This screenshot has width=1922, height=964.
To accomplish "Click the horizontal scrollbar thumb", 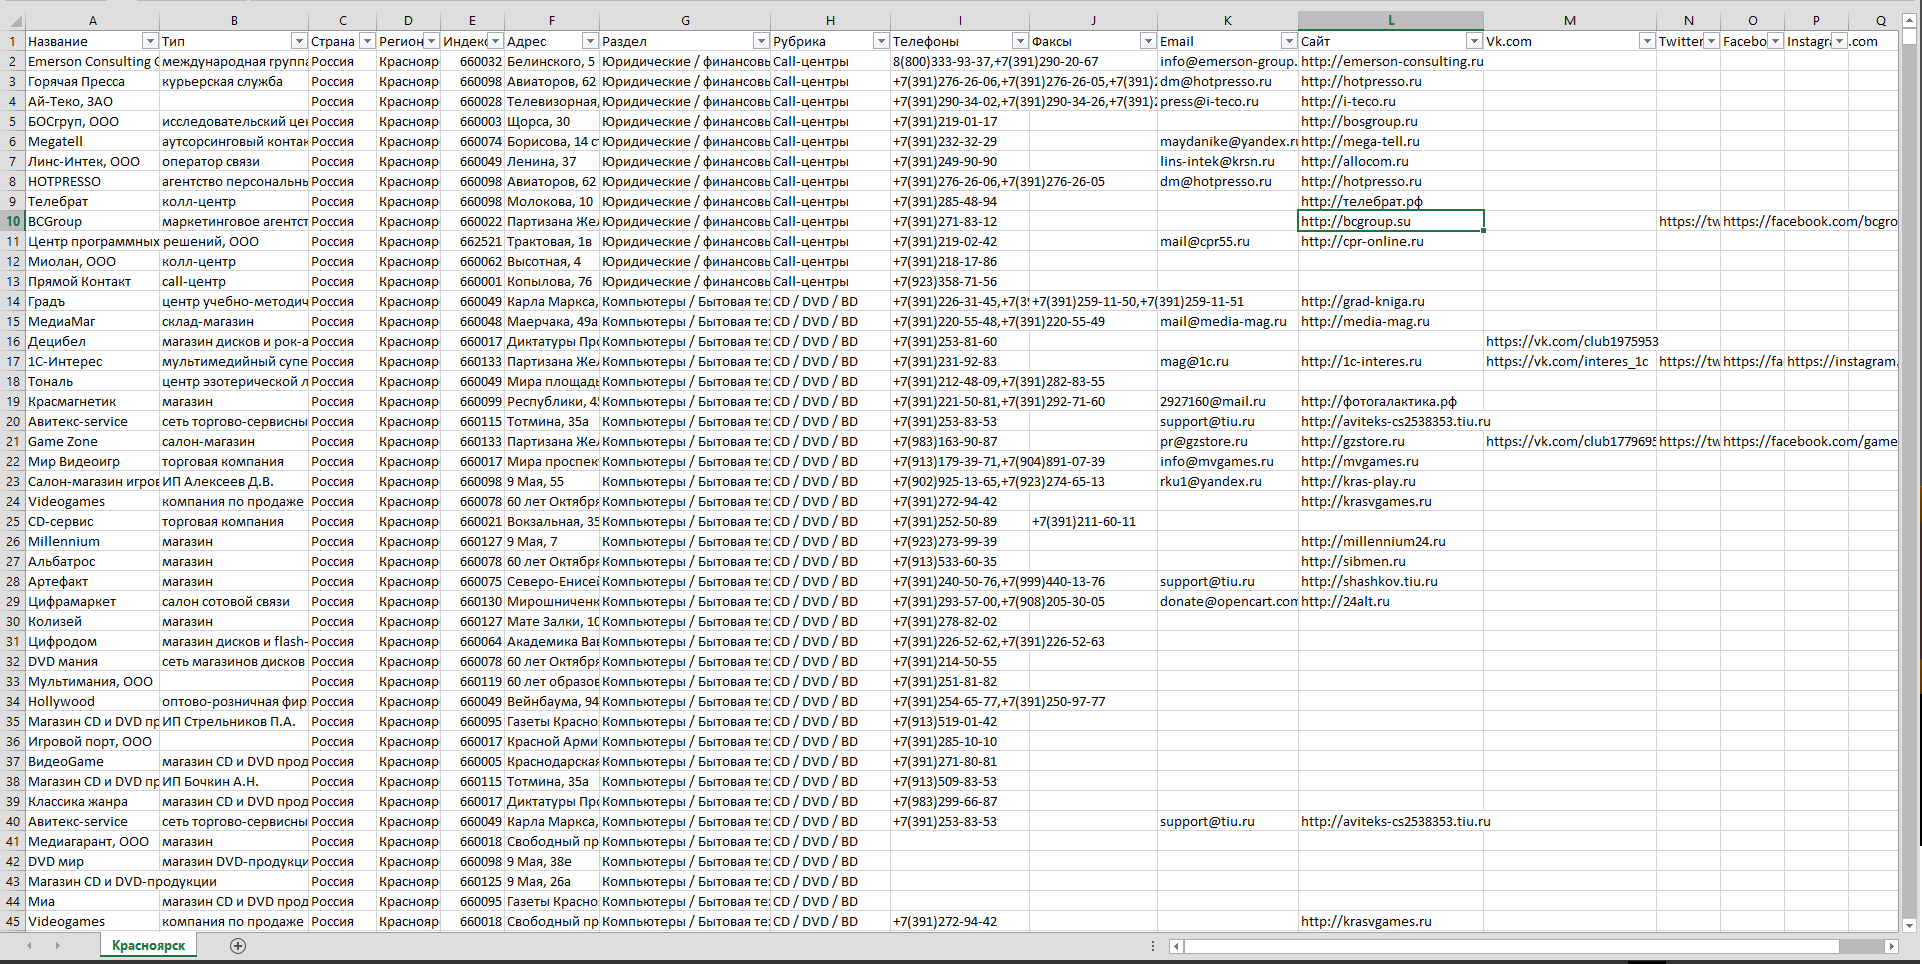I will click(1512, 946).
